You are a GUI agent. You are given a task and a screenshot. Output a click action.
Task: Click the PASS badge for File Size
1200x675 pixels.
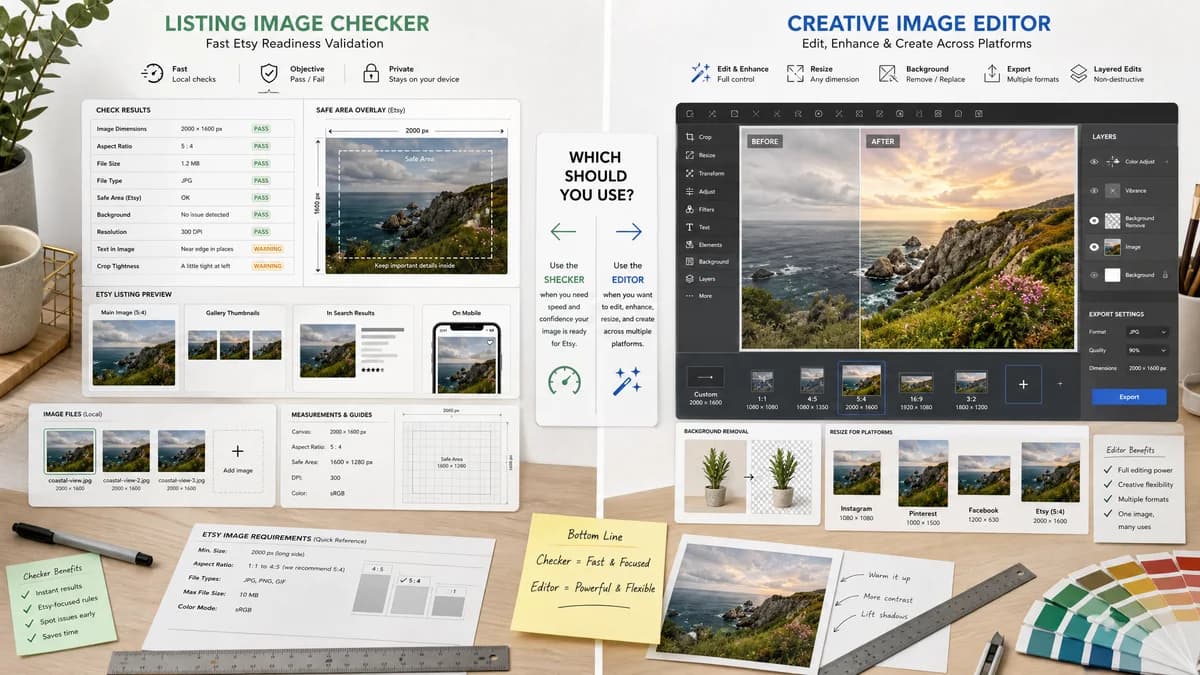coord(261,162)
